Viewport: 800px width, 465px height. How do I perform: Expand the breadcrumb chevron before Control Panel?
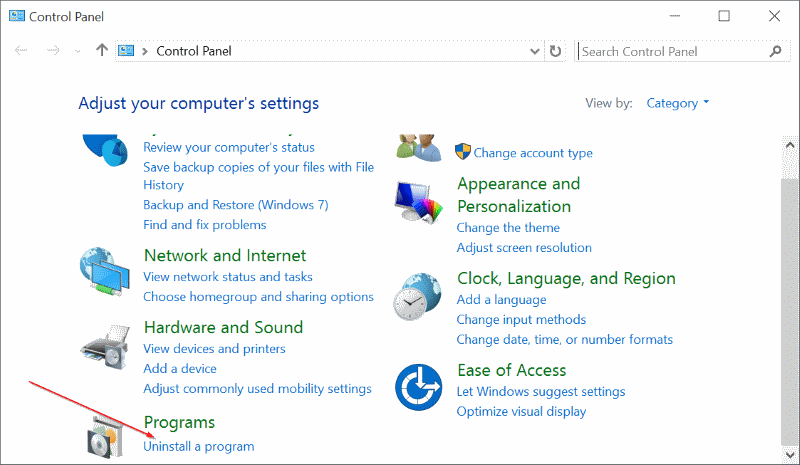(145, 51)
